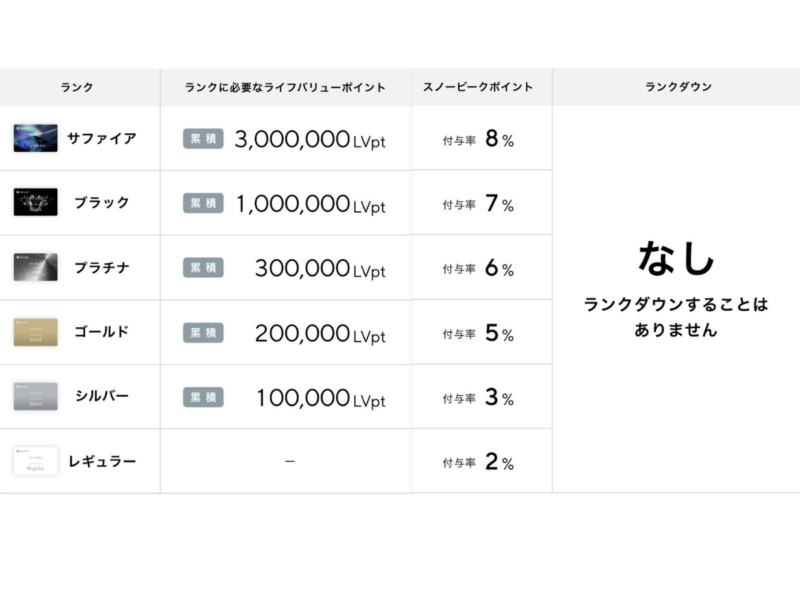Viewport: 800px width, 600px height.
Task: Click the Platinum rank card image
Action: click(35, 267)
